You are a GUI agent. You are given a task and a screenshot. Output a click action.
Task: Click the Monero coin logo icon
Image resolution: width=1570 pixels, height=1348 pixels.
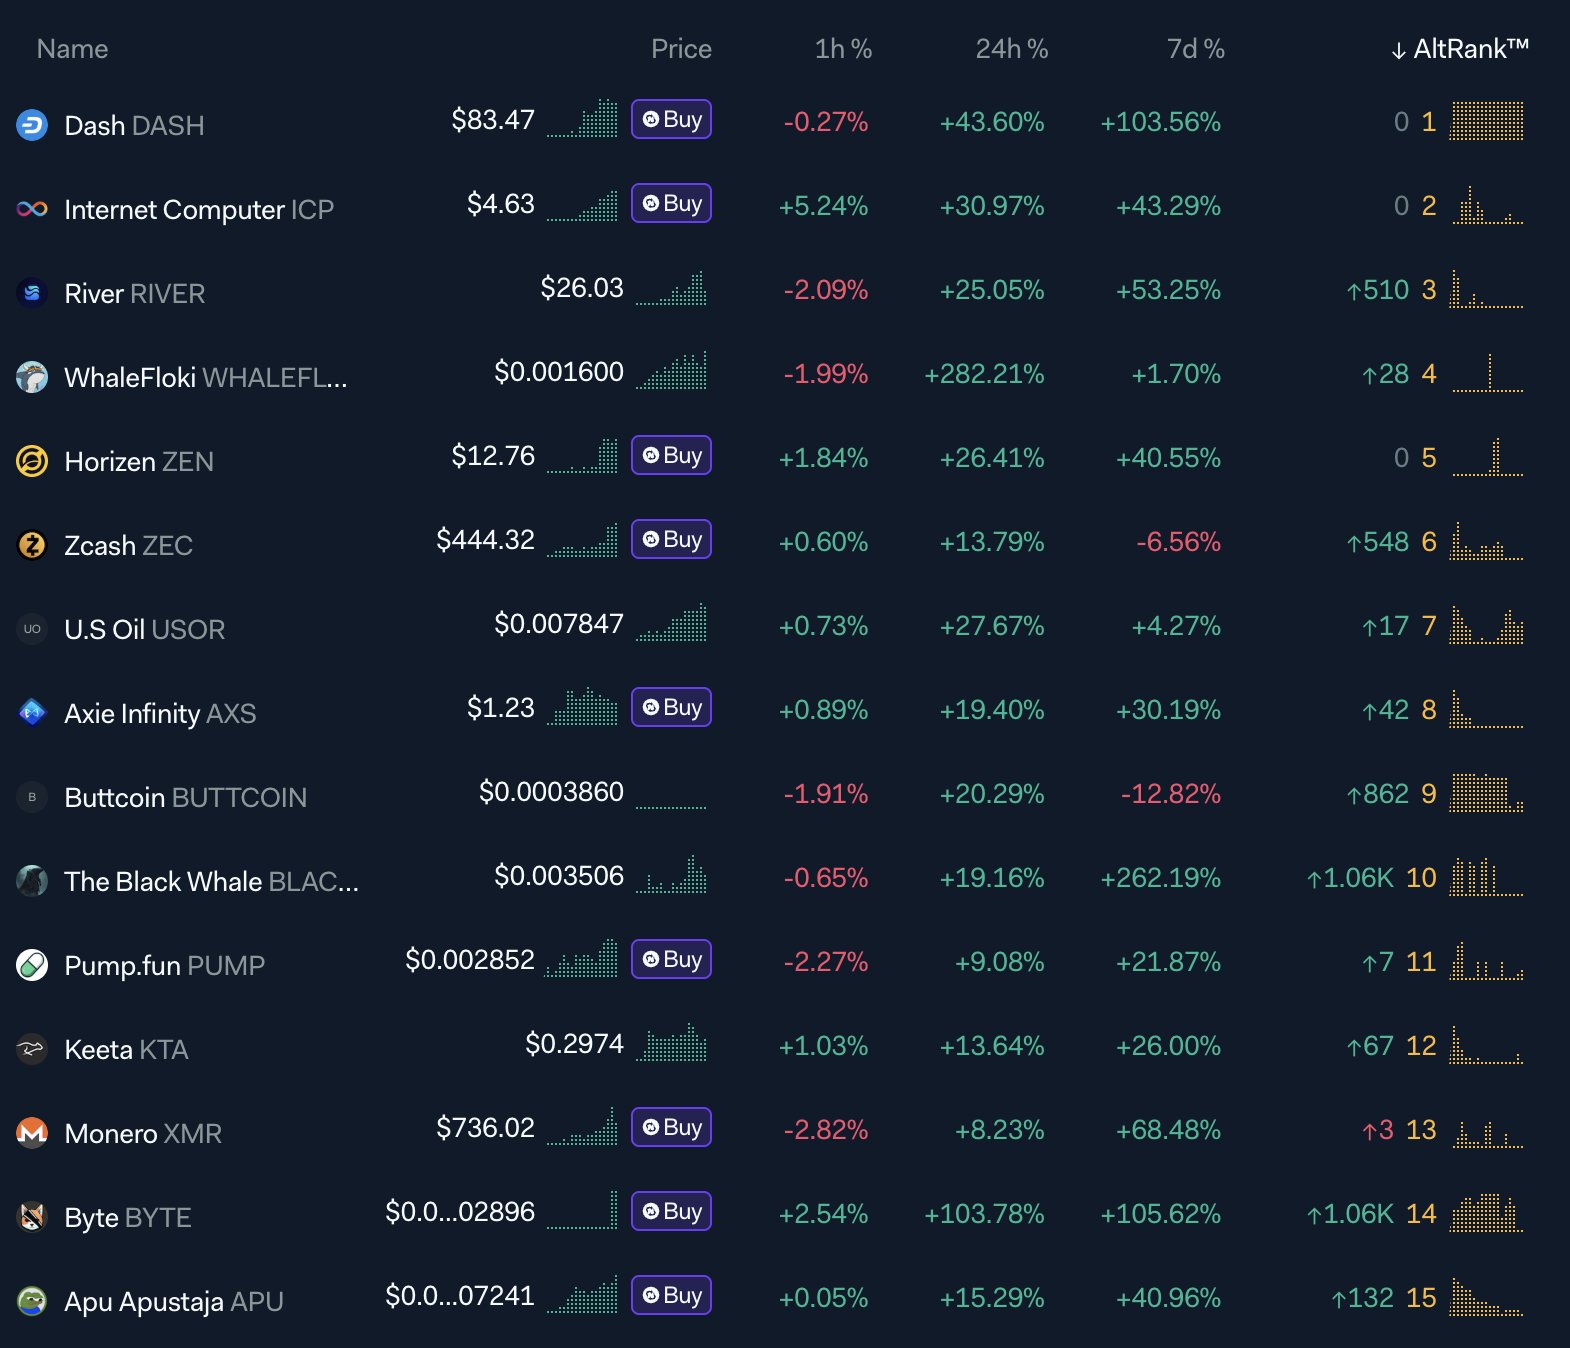[x=32, y=1133]
